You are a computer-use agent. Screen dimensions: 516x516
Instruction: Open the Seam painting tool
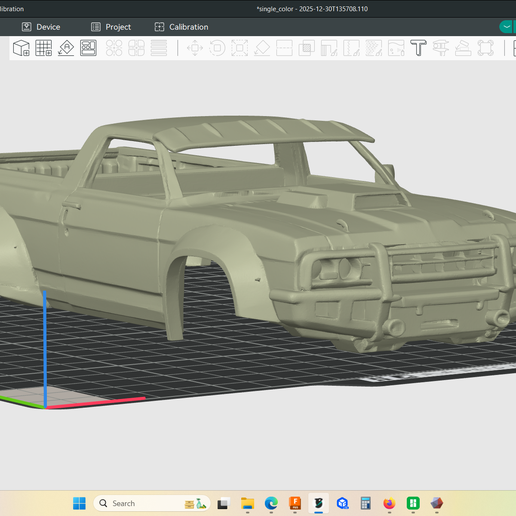351,48
